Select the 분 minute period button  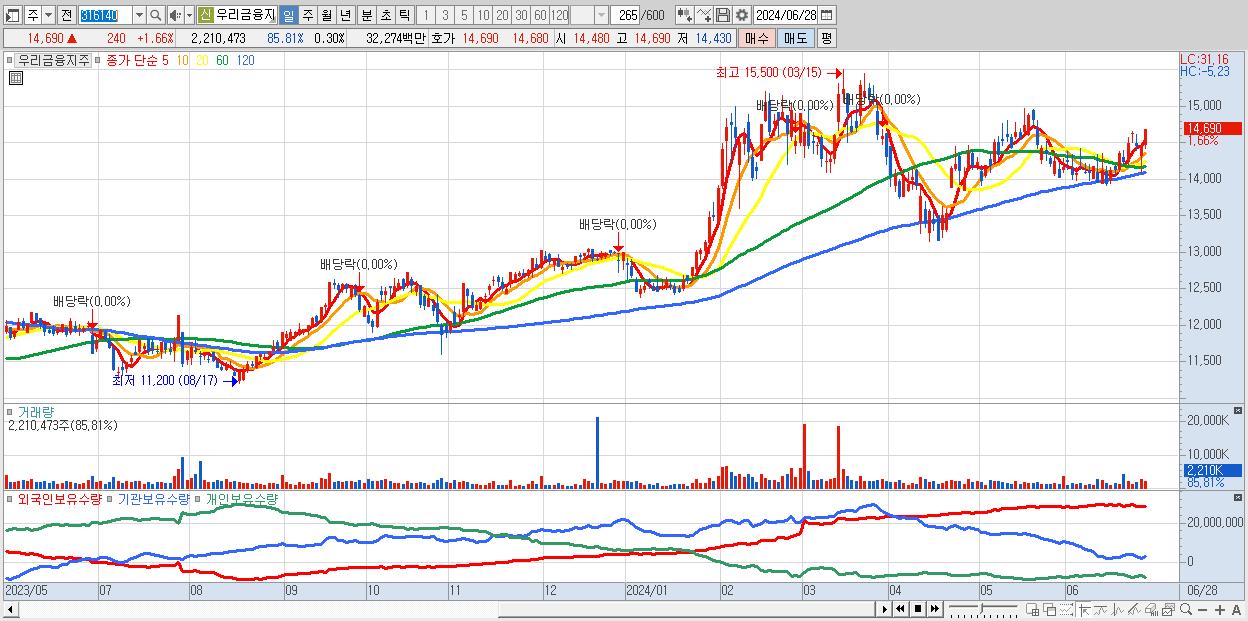pos(366,15)
